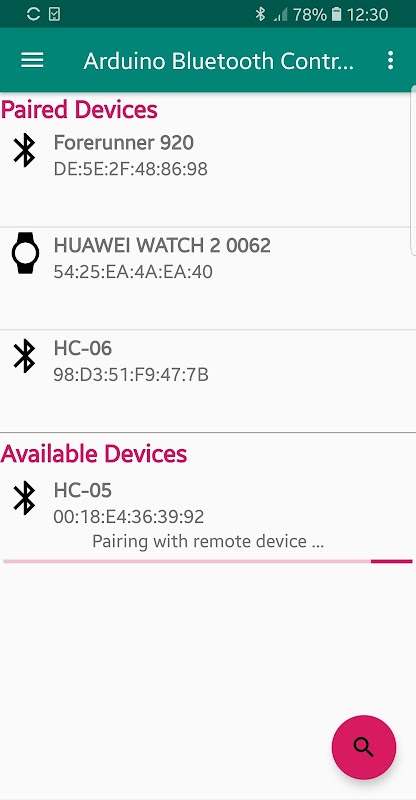Open the hamburger navigation menu
The image size is (416, 800).
point(32,61)
